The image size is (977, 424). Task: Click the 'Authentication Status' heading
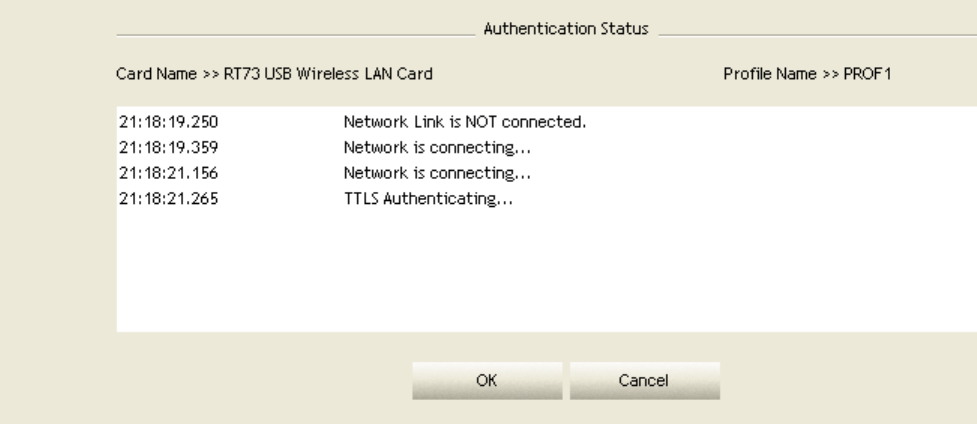[567, 30]
